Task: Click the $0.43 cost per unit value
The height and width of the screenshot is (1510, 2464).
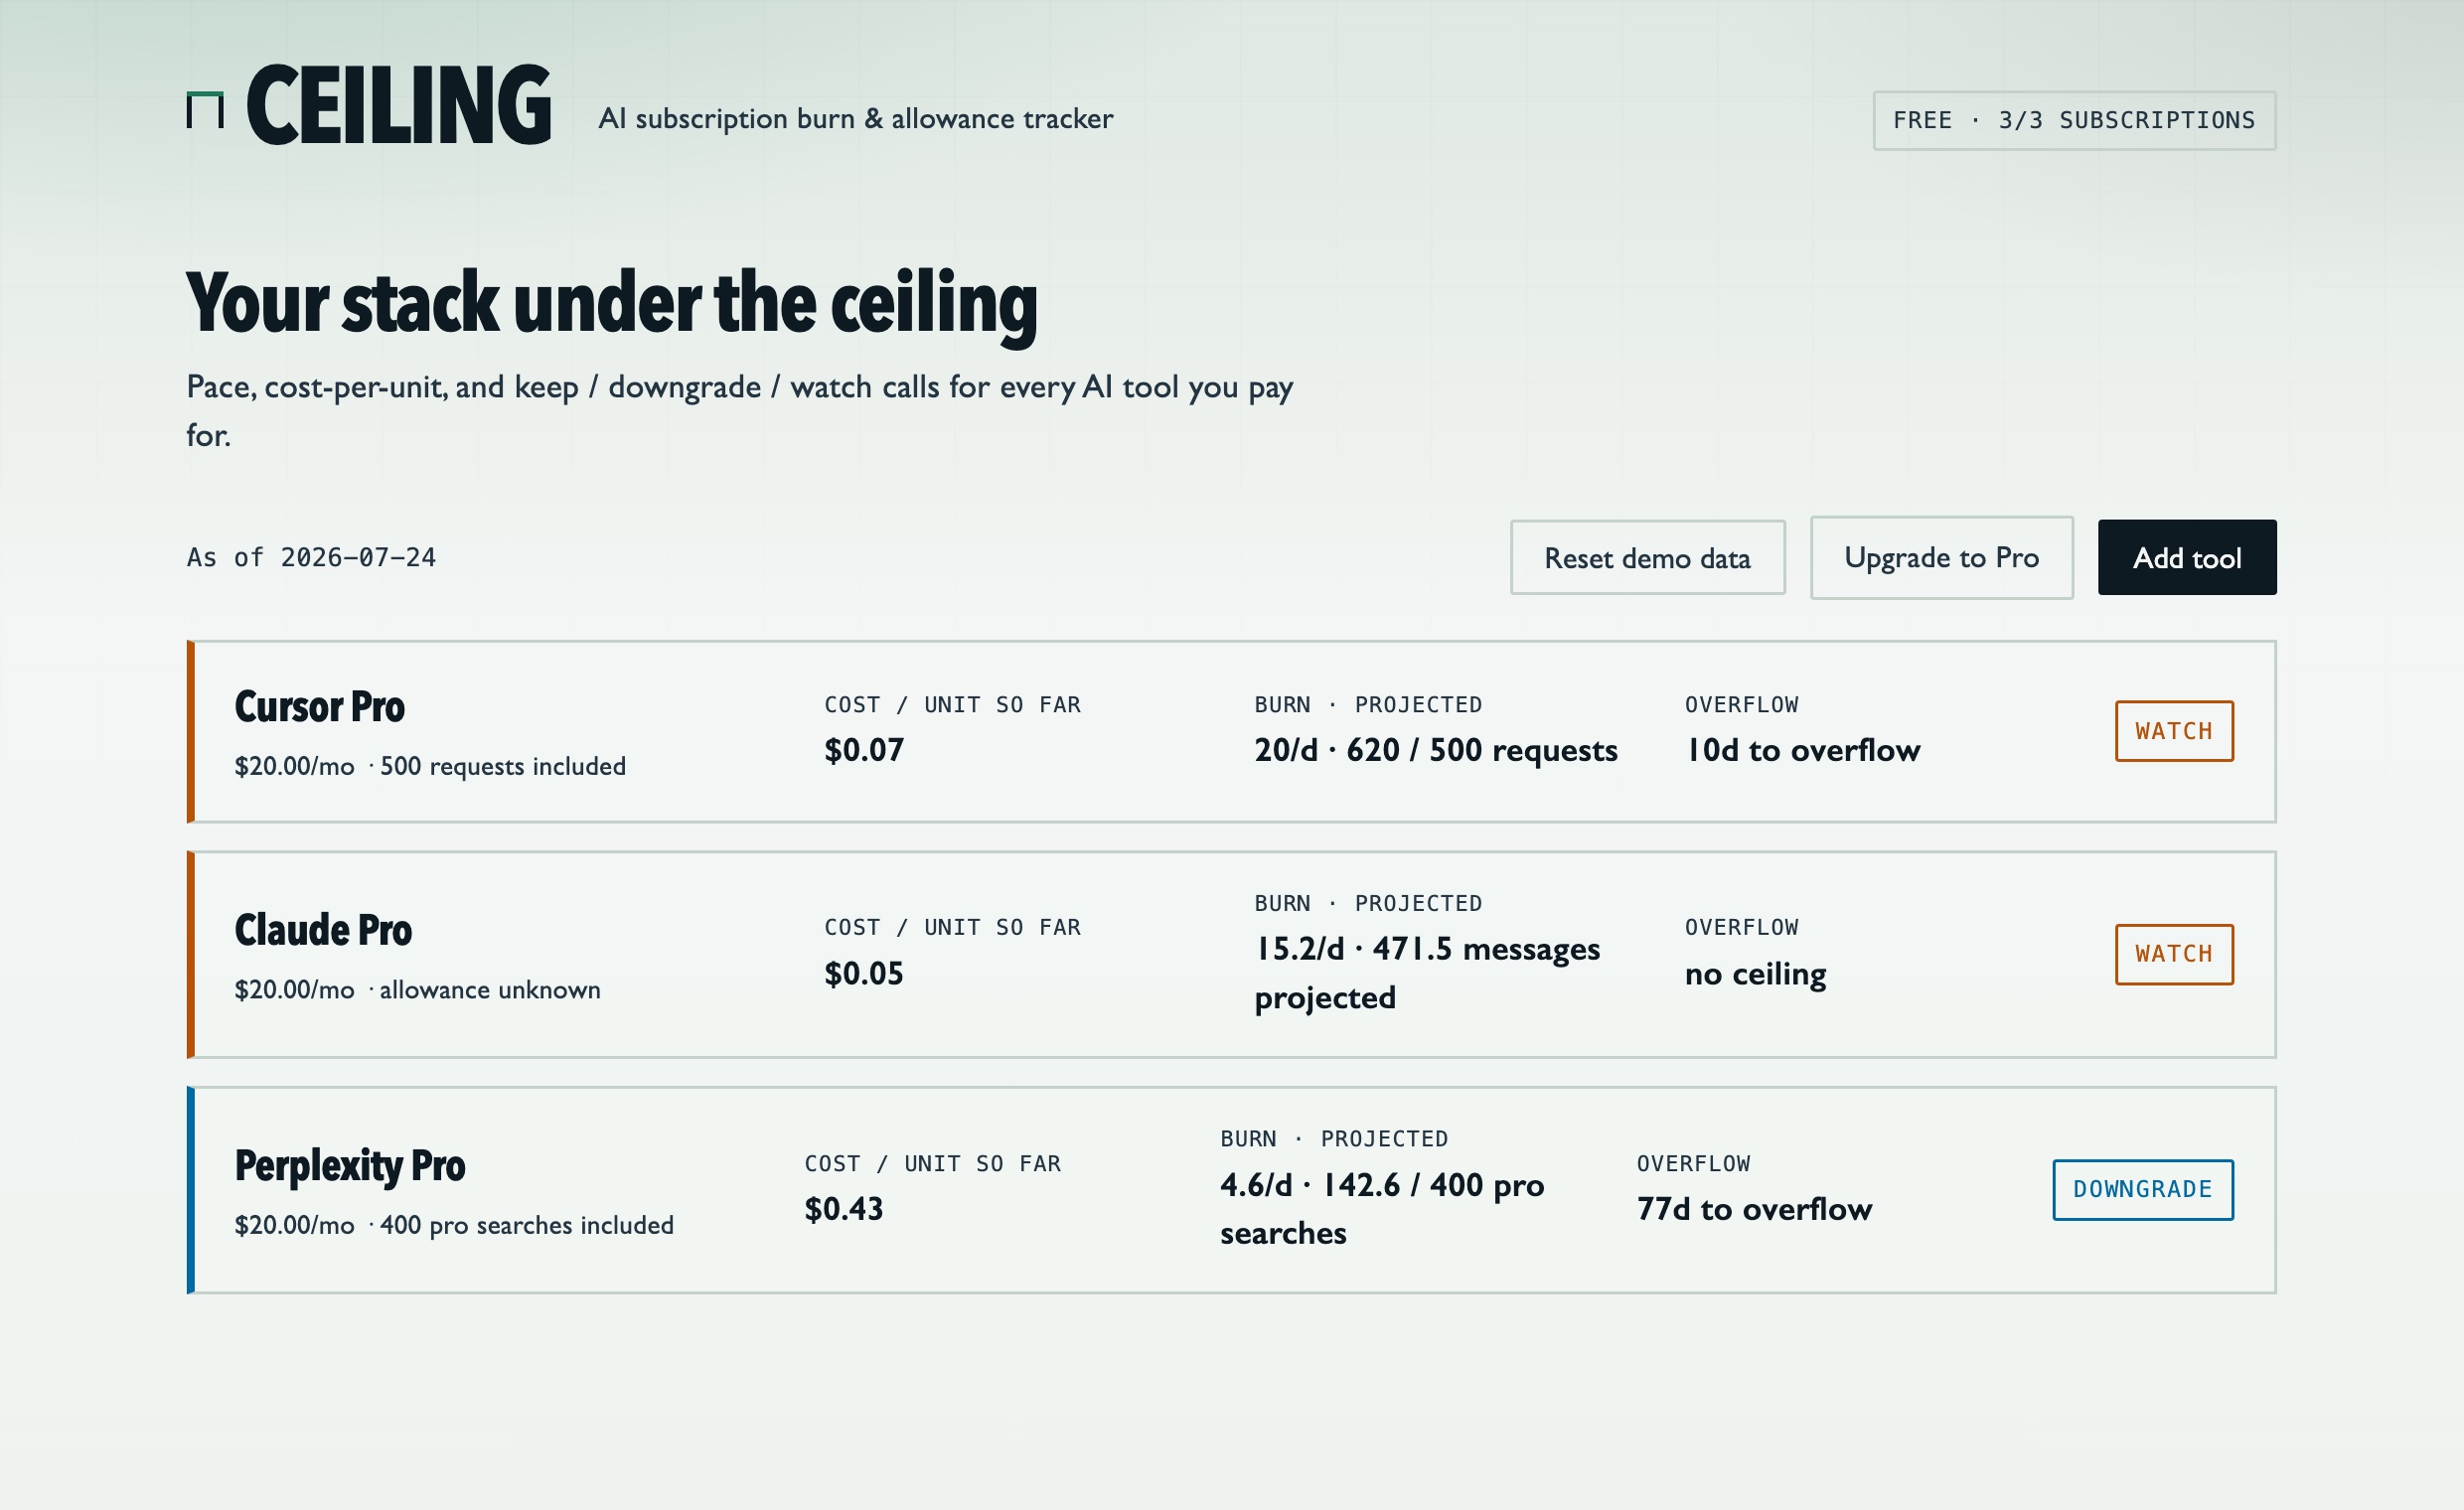Action: tap(844, 1209)
